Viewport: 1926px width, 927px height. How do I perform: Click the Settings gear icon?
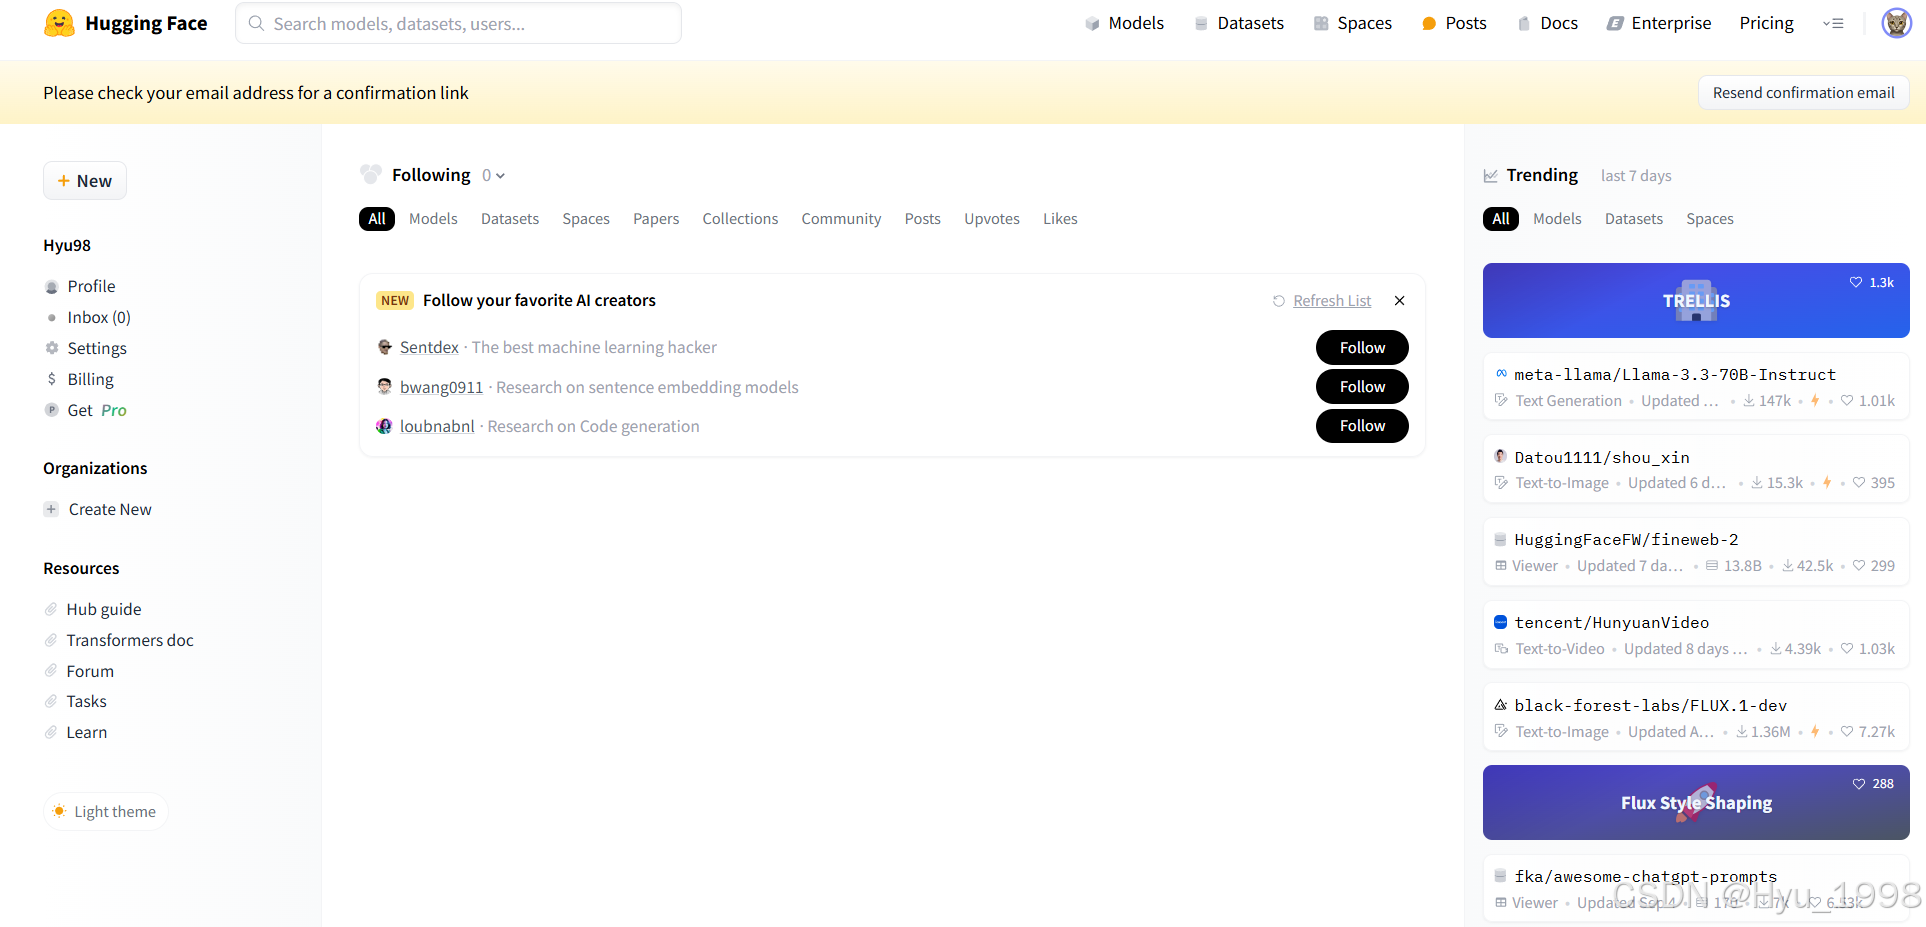point(52,348)
